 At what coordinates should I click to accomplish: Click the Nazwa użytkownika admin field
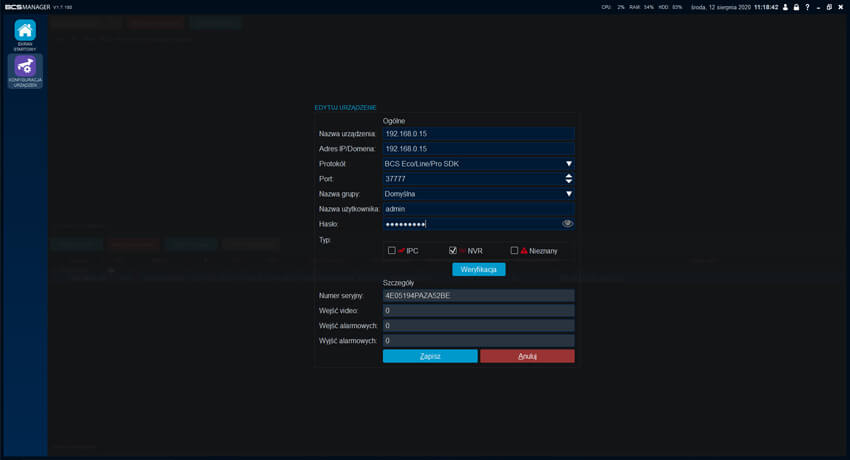pos(478,209)
